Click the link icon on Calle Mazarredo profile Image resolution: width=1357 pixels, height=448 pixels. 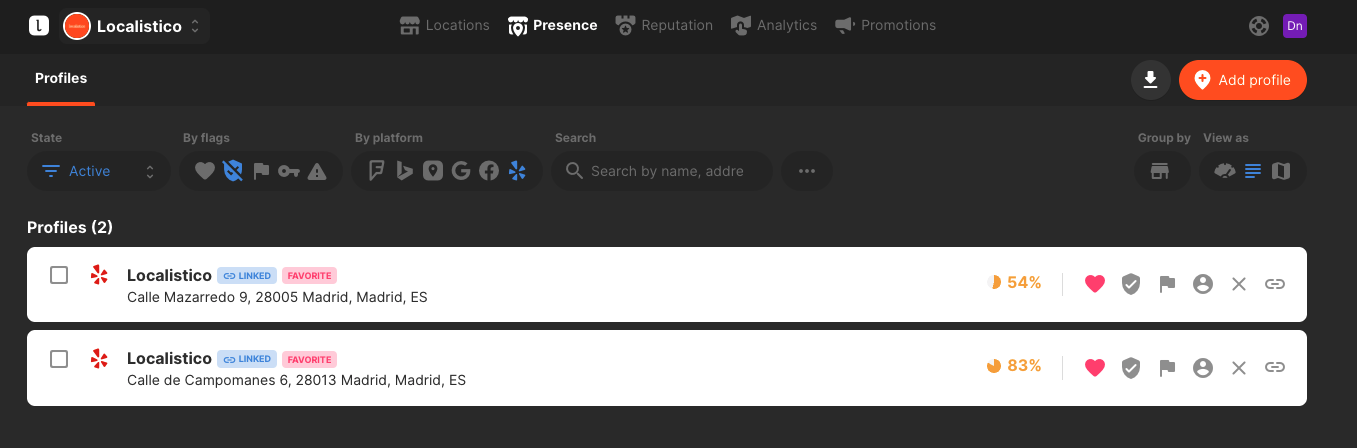coord(1275,284)
